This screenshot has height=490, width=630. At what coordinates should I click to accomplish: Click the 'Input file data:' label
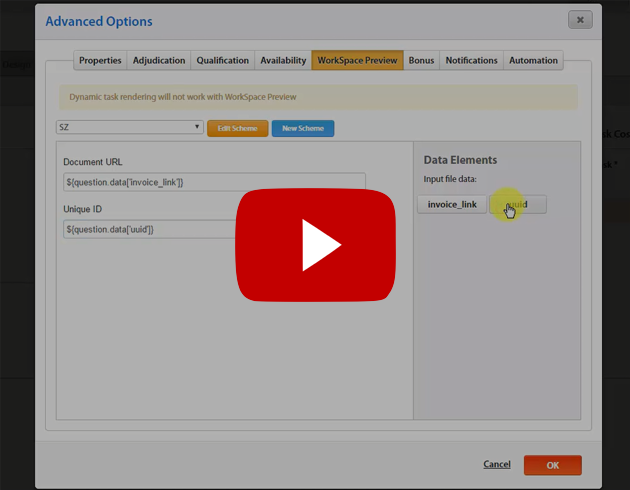tap(450, 179)
